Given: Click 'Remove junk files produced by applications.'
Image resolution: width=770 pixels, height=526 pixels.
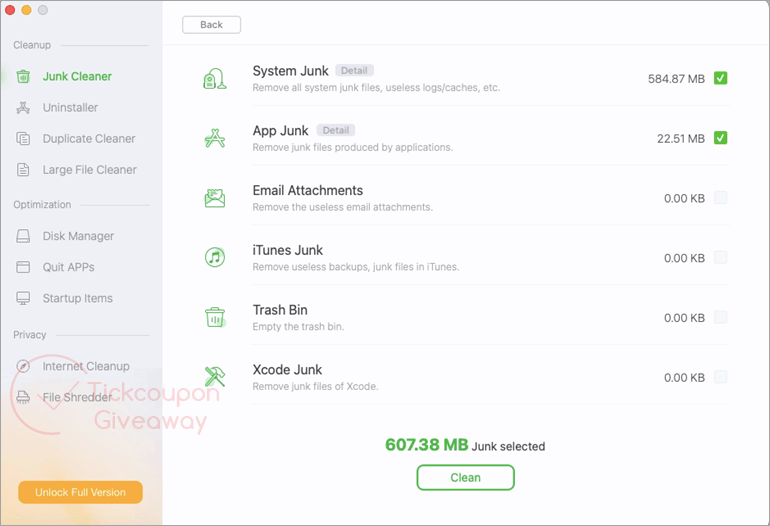Looking at the screenshot, I should [353, 147].
